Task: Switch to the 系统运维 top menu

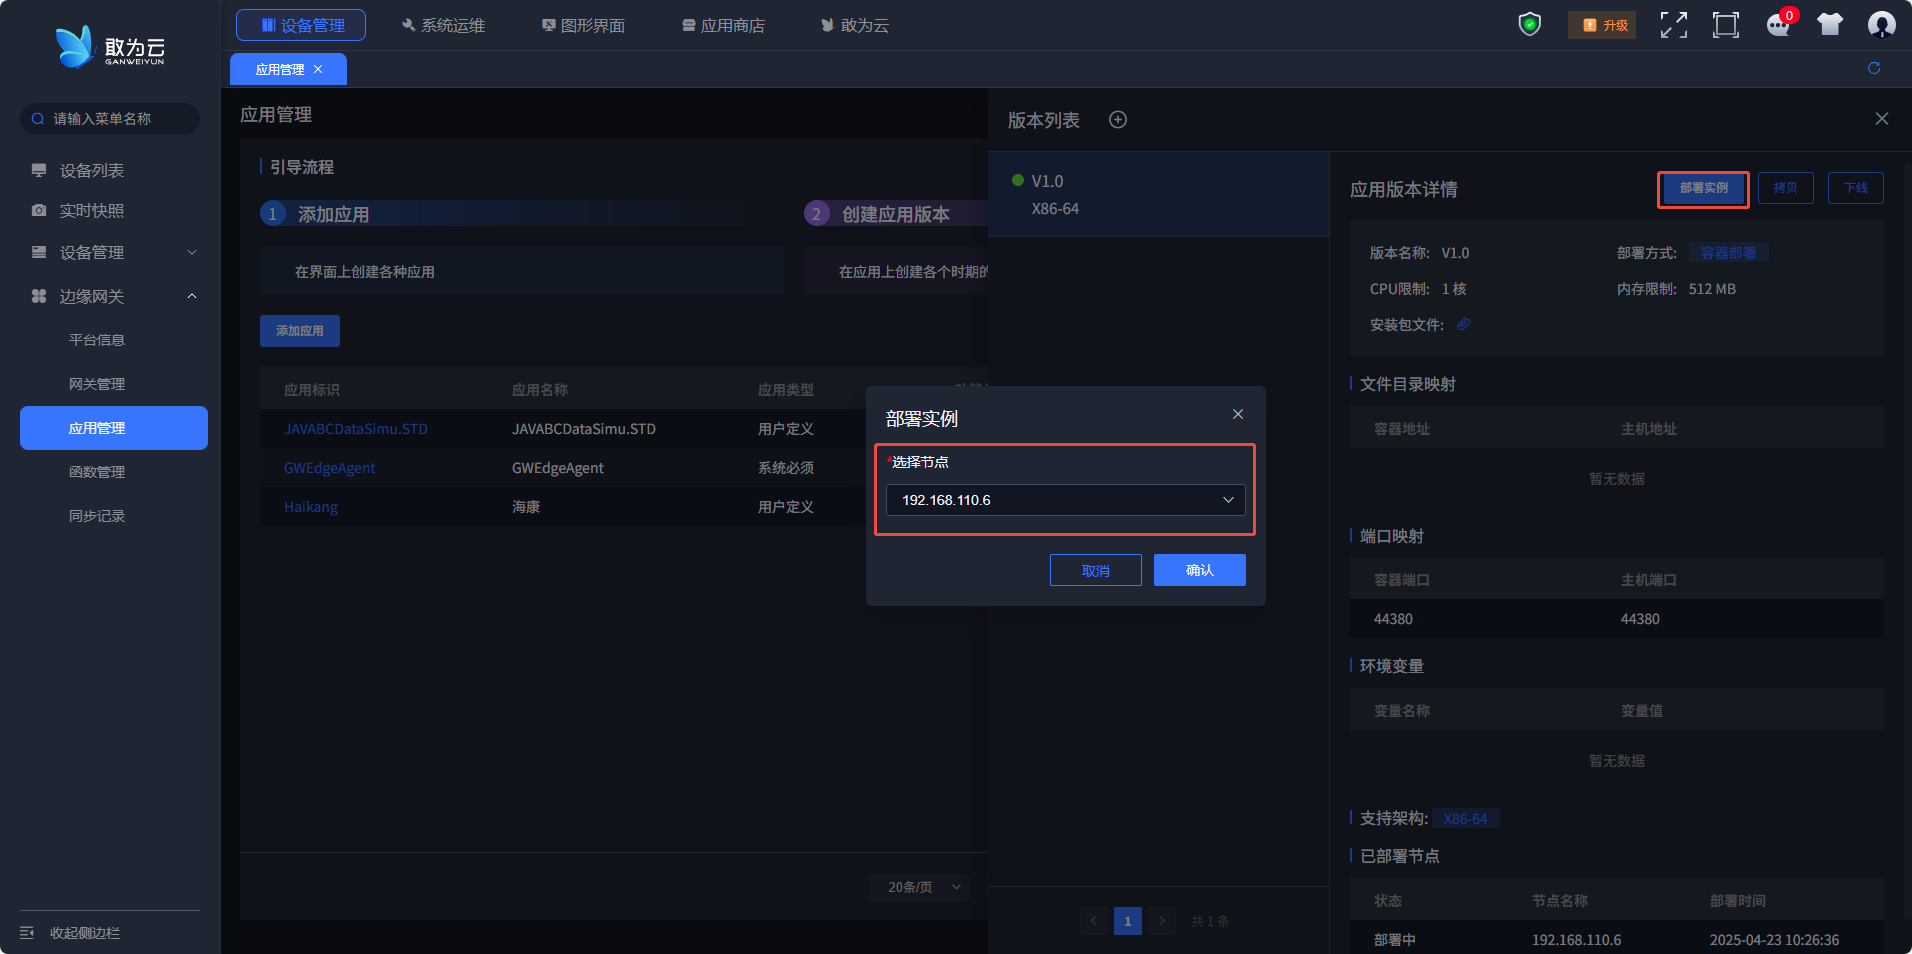Action: [443, 25]
